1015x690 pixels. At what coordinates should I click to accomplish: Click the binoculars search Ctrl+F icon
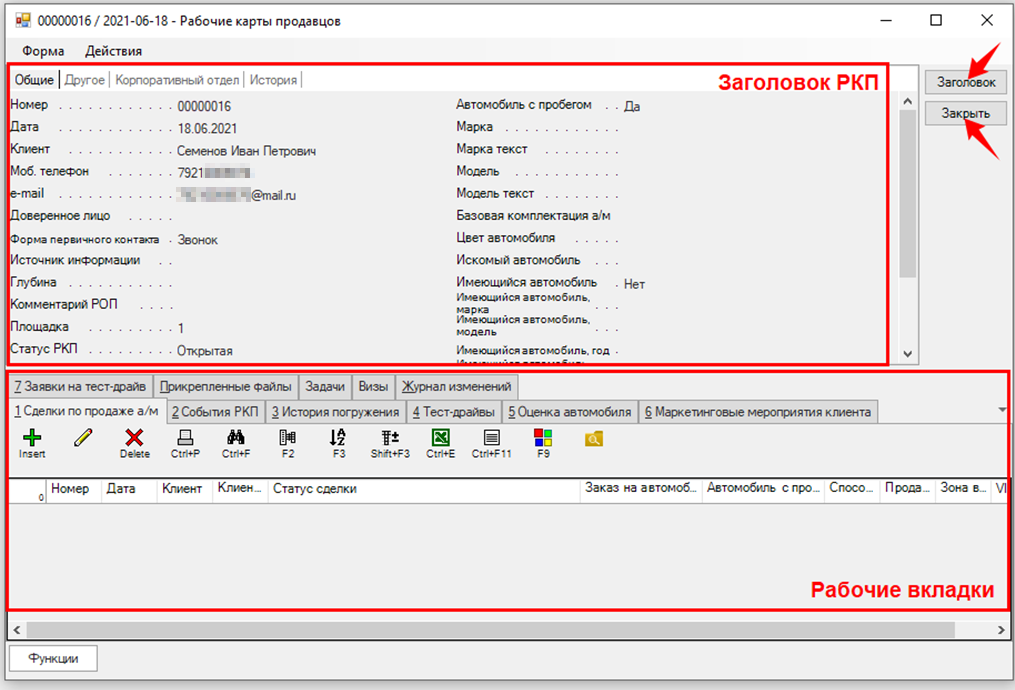[x=236, y=438]
